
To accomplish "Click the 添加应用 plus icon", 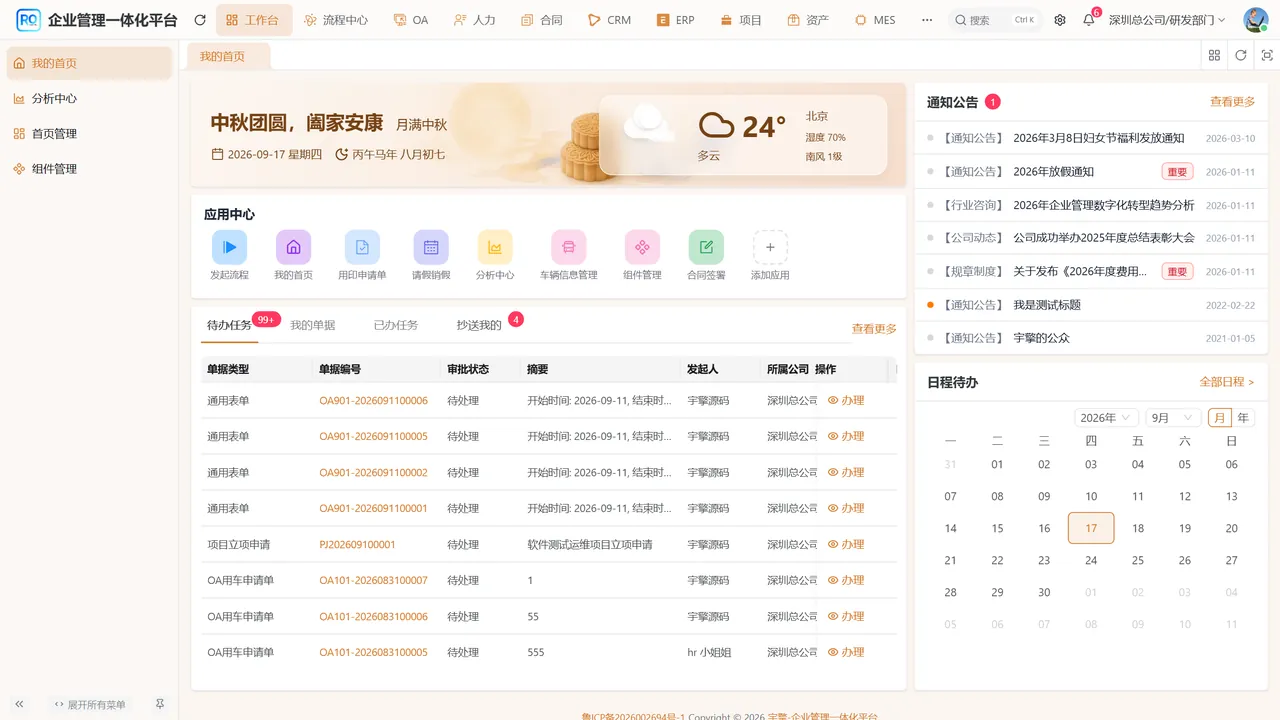I will (770, 247).
